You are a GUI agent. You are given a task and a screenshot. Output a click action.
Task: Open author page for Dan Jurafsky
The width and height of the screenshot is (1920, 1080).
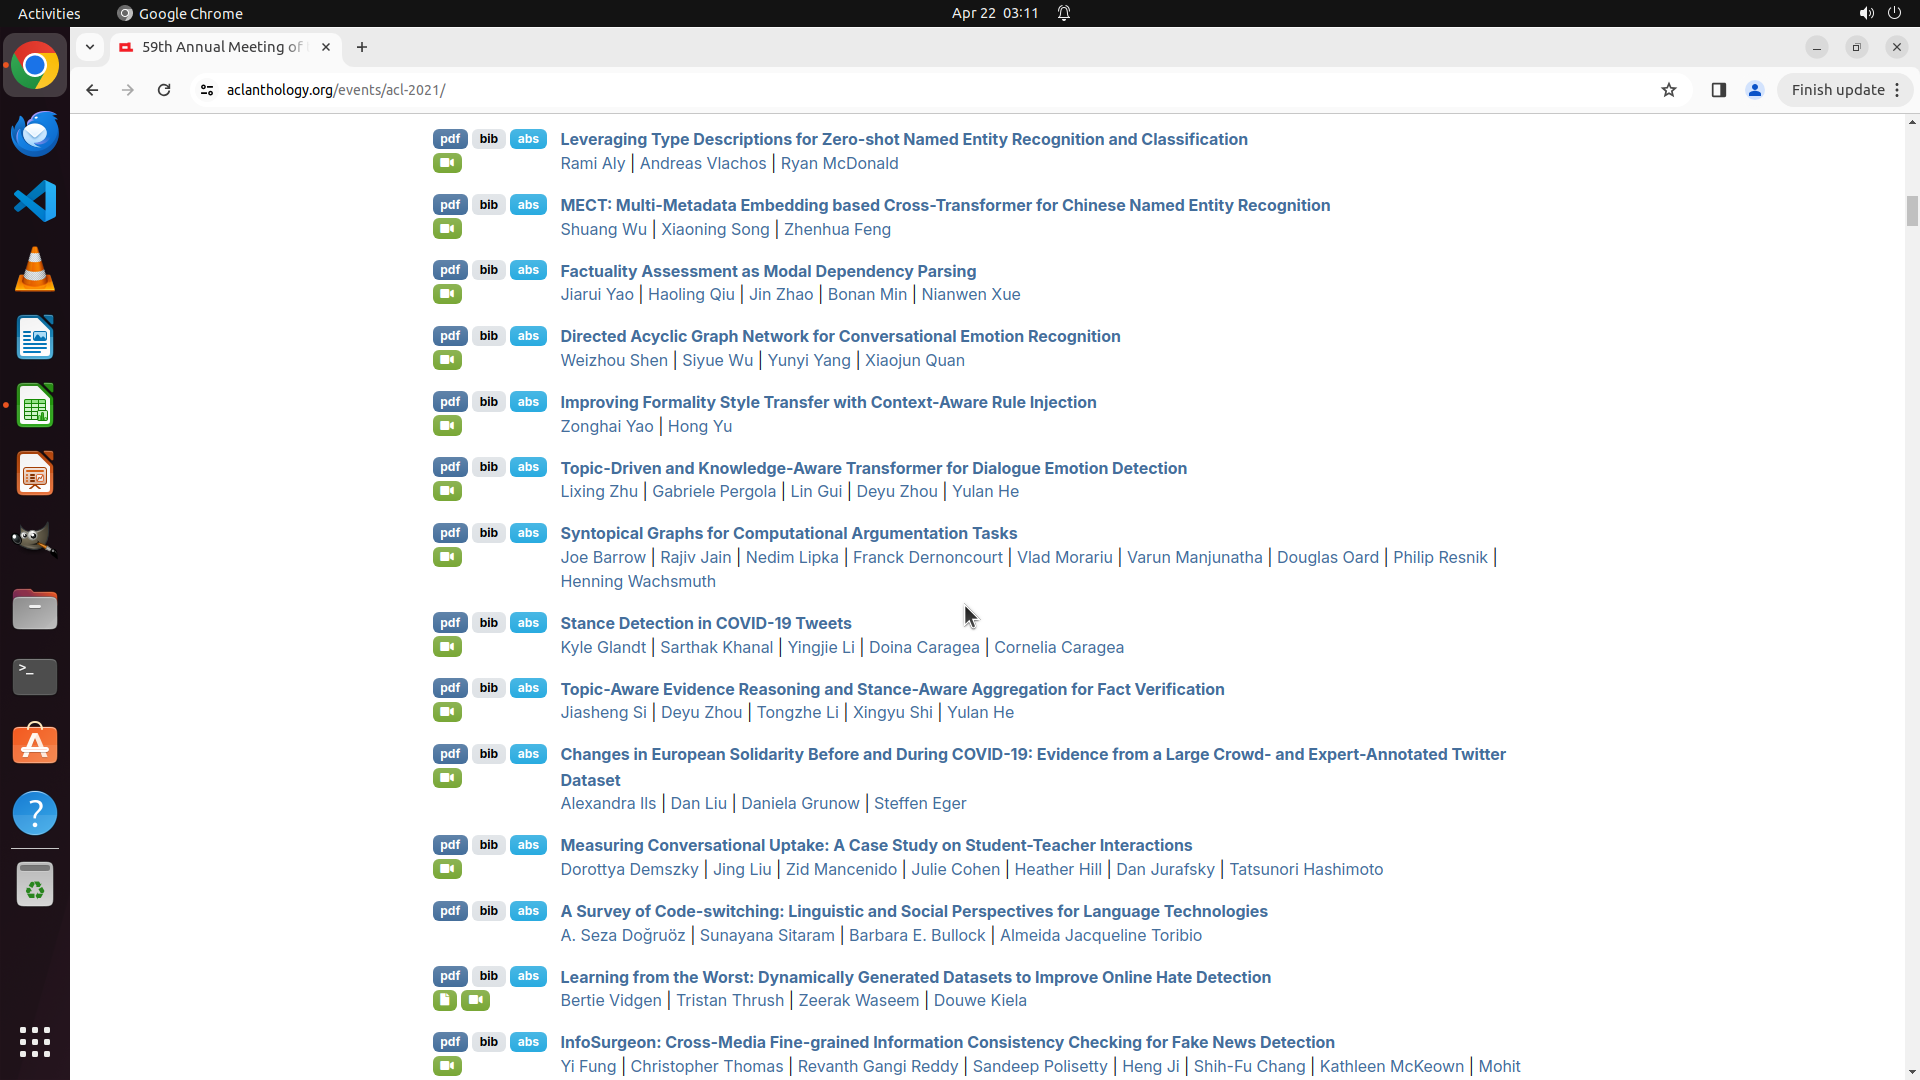coord(1165,869)
